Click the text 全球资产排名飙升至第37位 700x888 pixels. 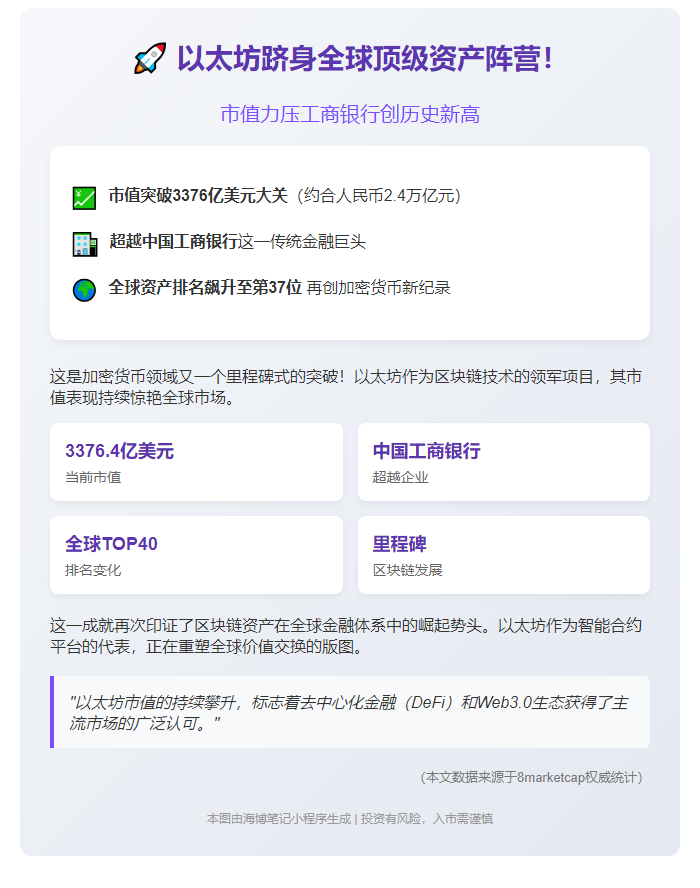tap(205, 288)
